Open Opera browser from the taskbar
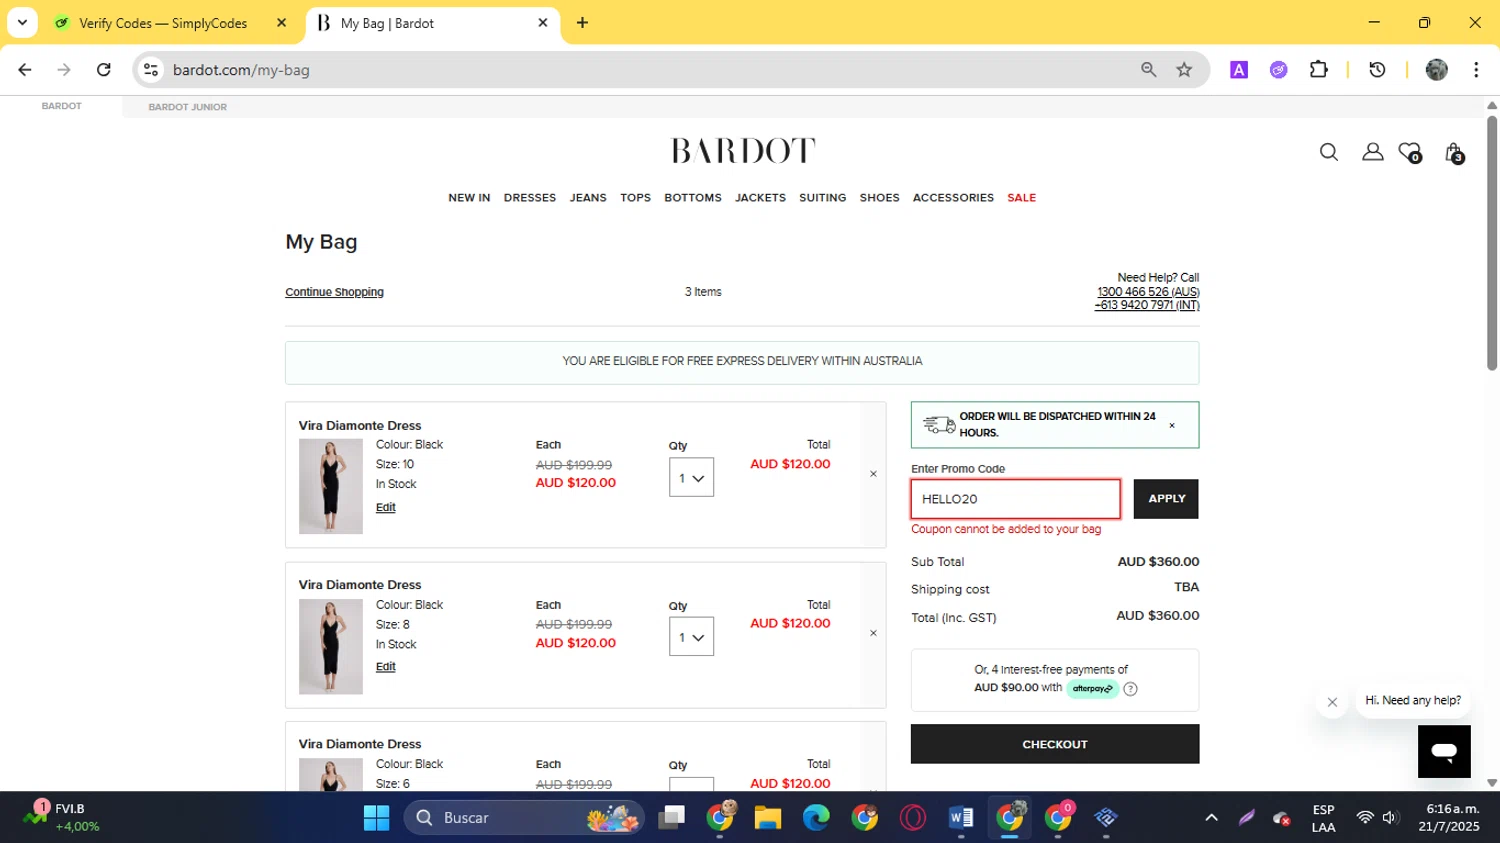The height and width of the screenshot is (843, 1500). click(x=913, y=818)
